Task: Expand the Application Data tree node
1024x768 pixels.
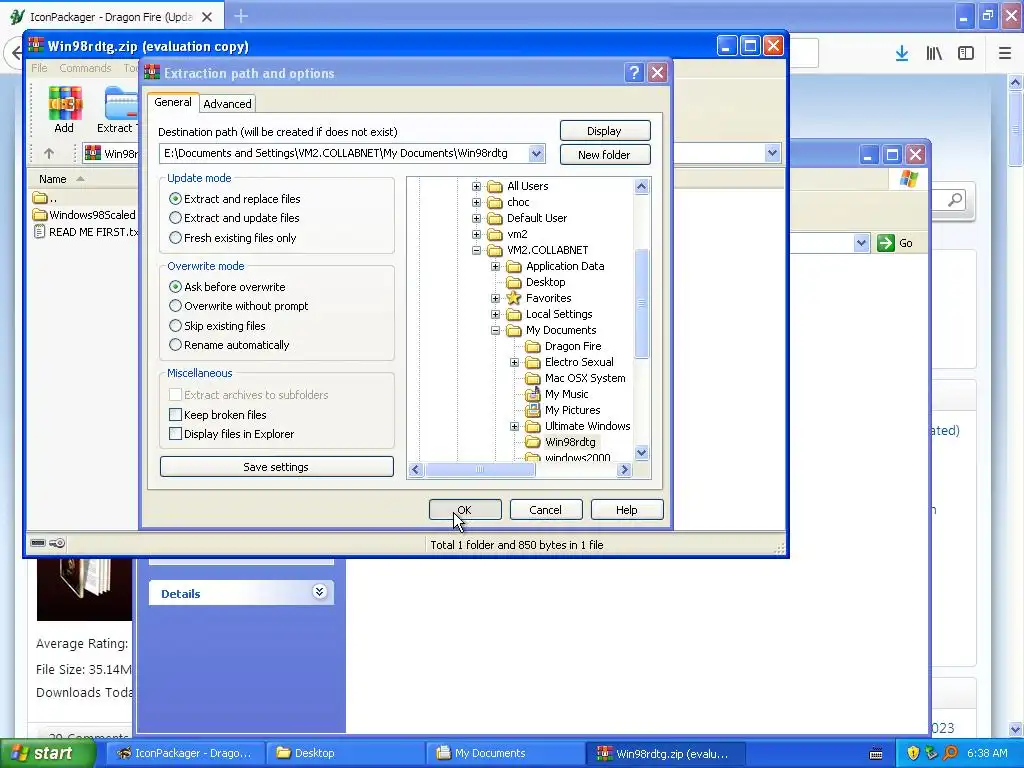Action: point(496,266)
